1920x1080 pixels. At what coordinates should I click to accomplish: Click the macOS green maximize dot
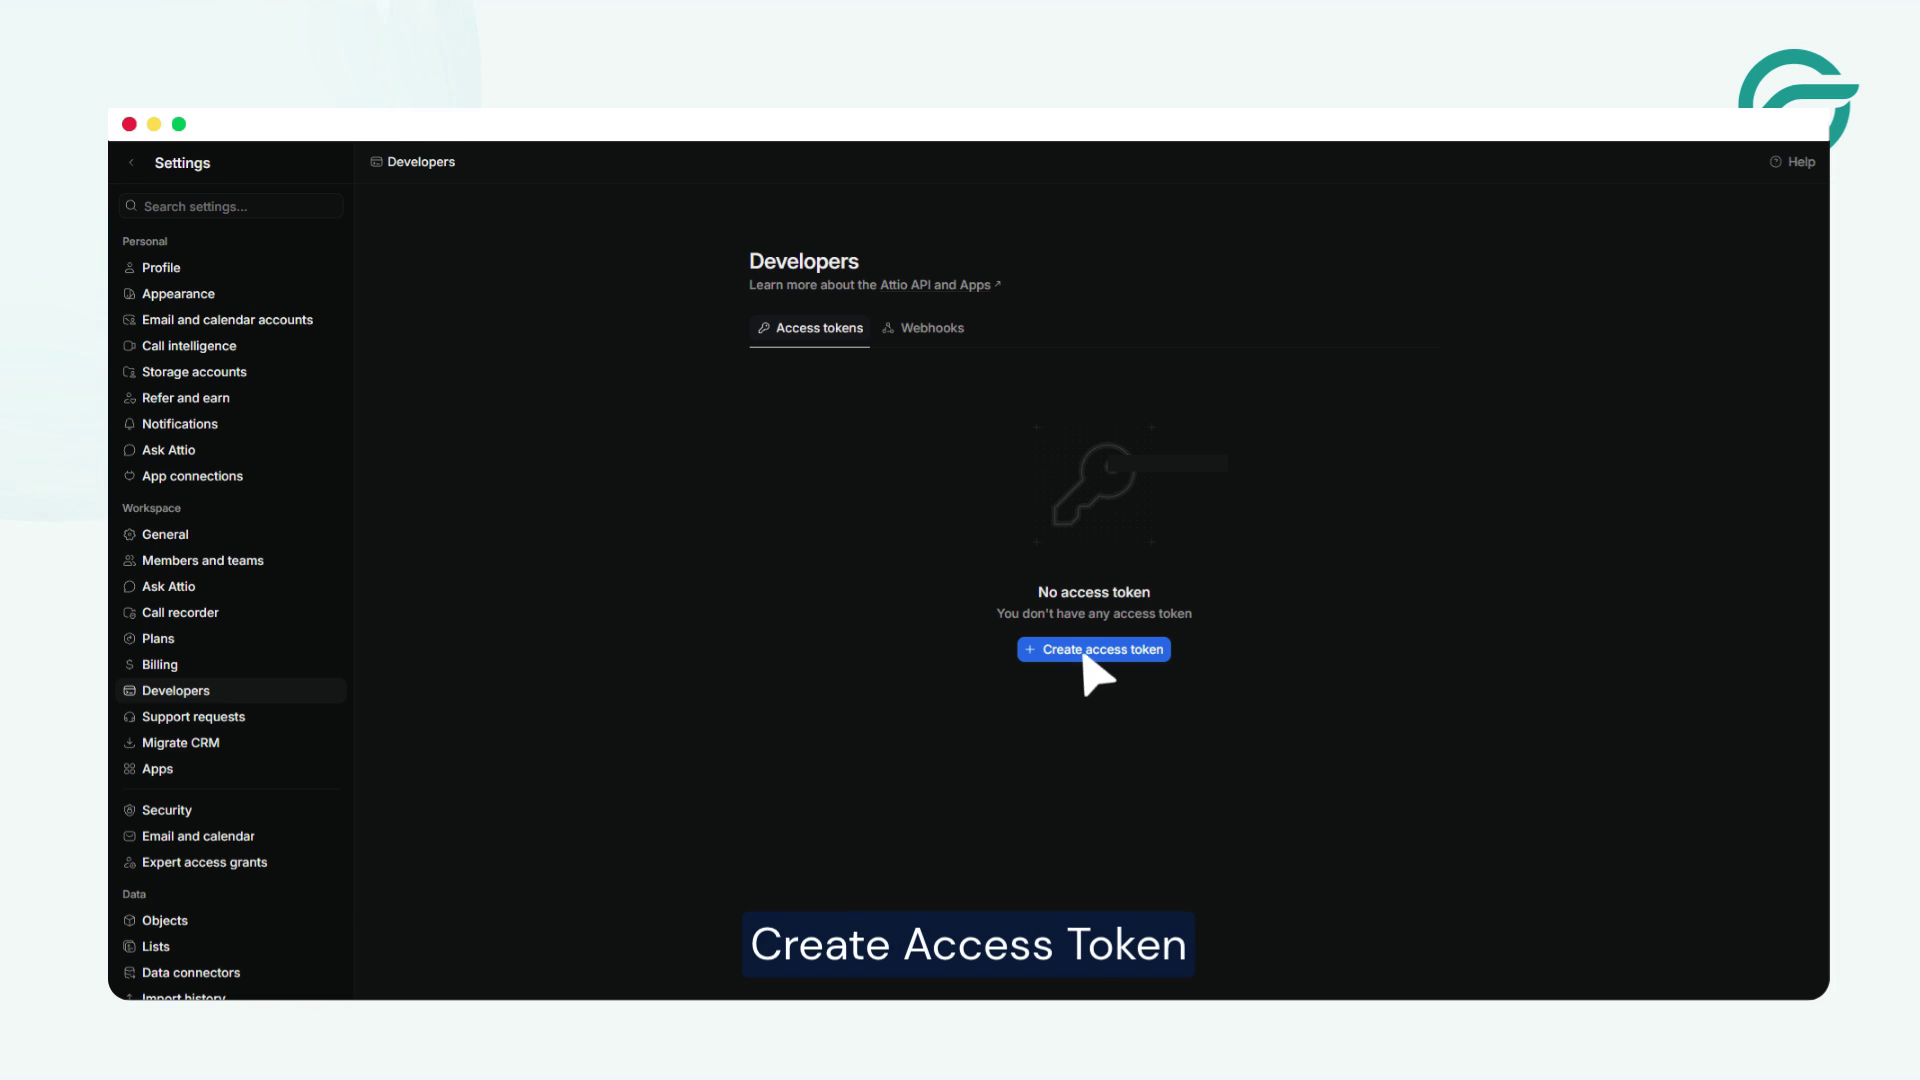pos(179,124)
